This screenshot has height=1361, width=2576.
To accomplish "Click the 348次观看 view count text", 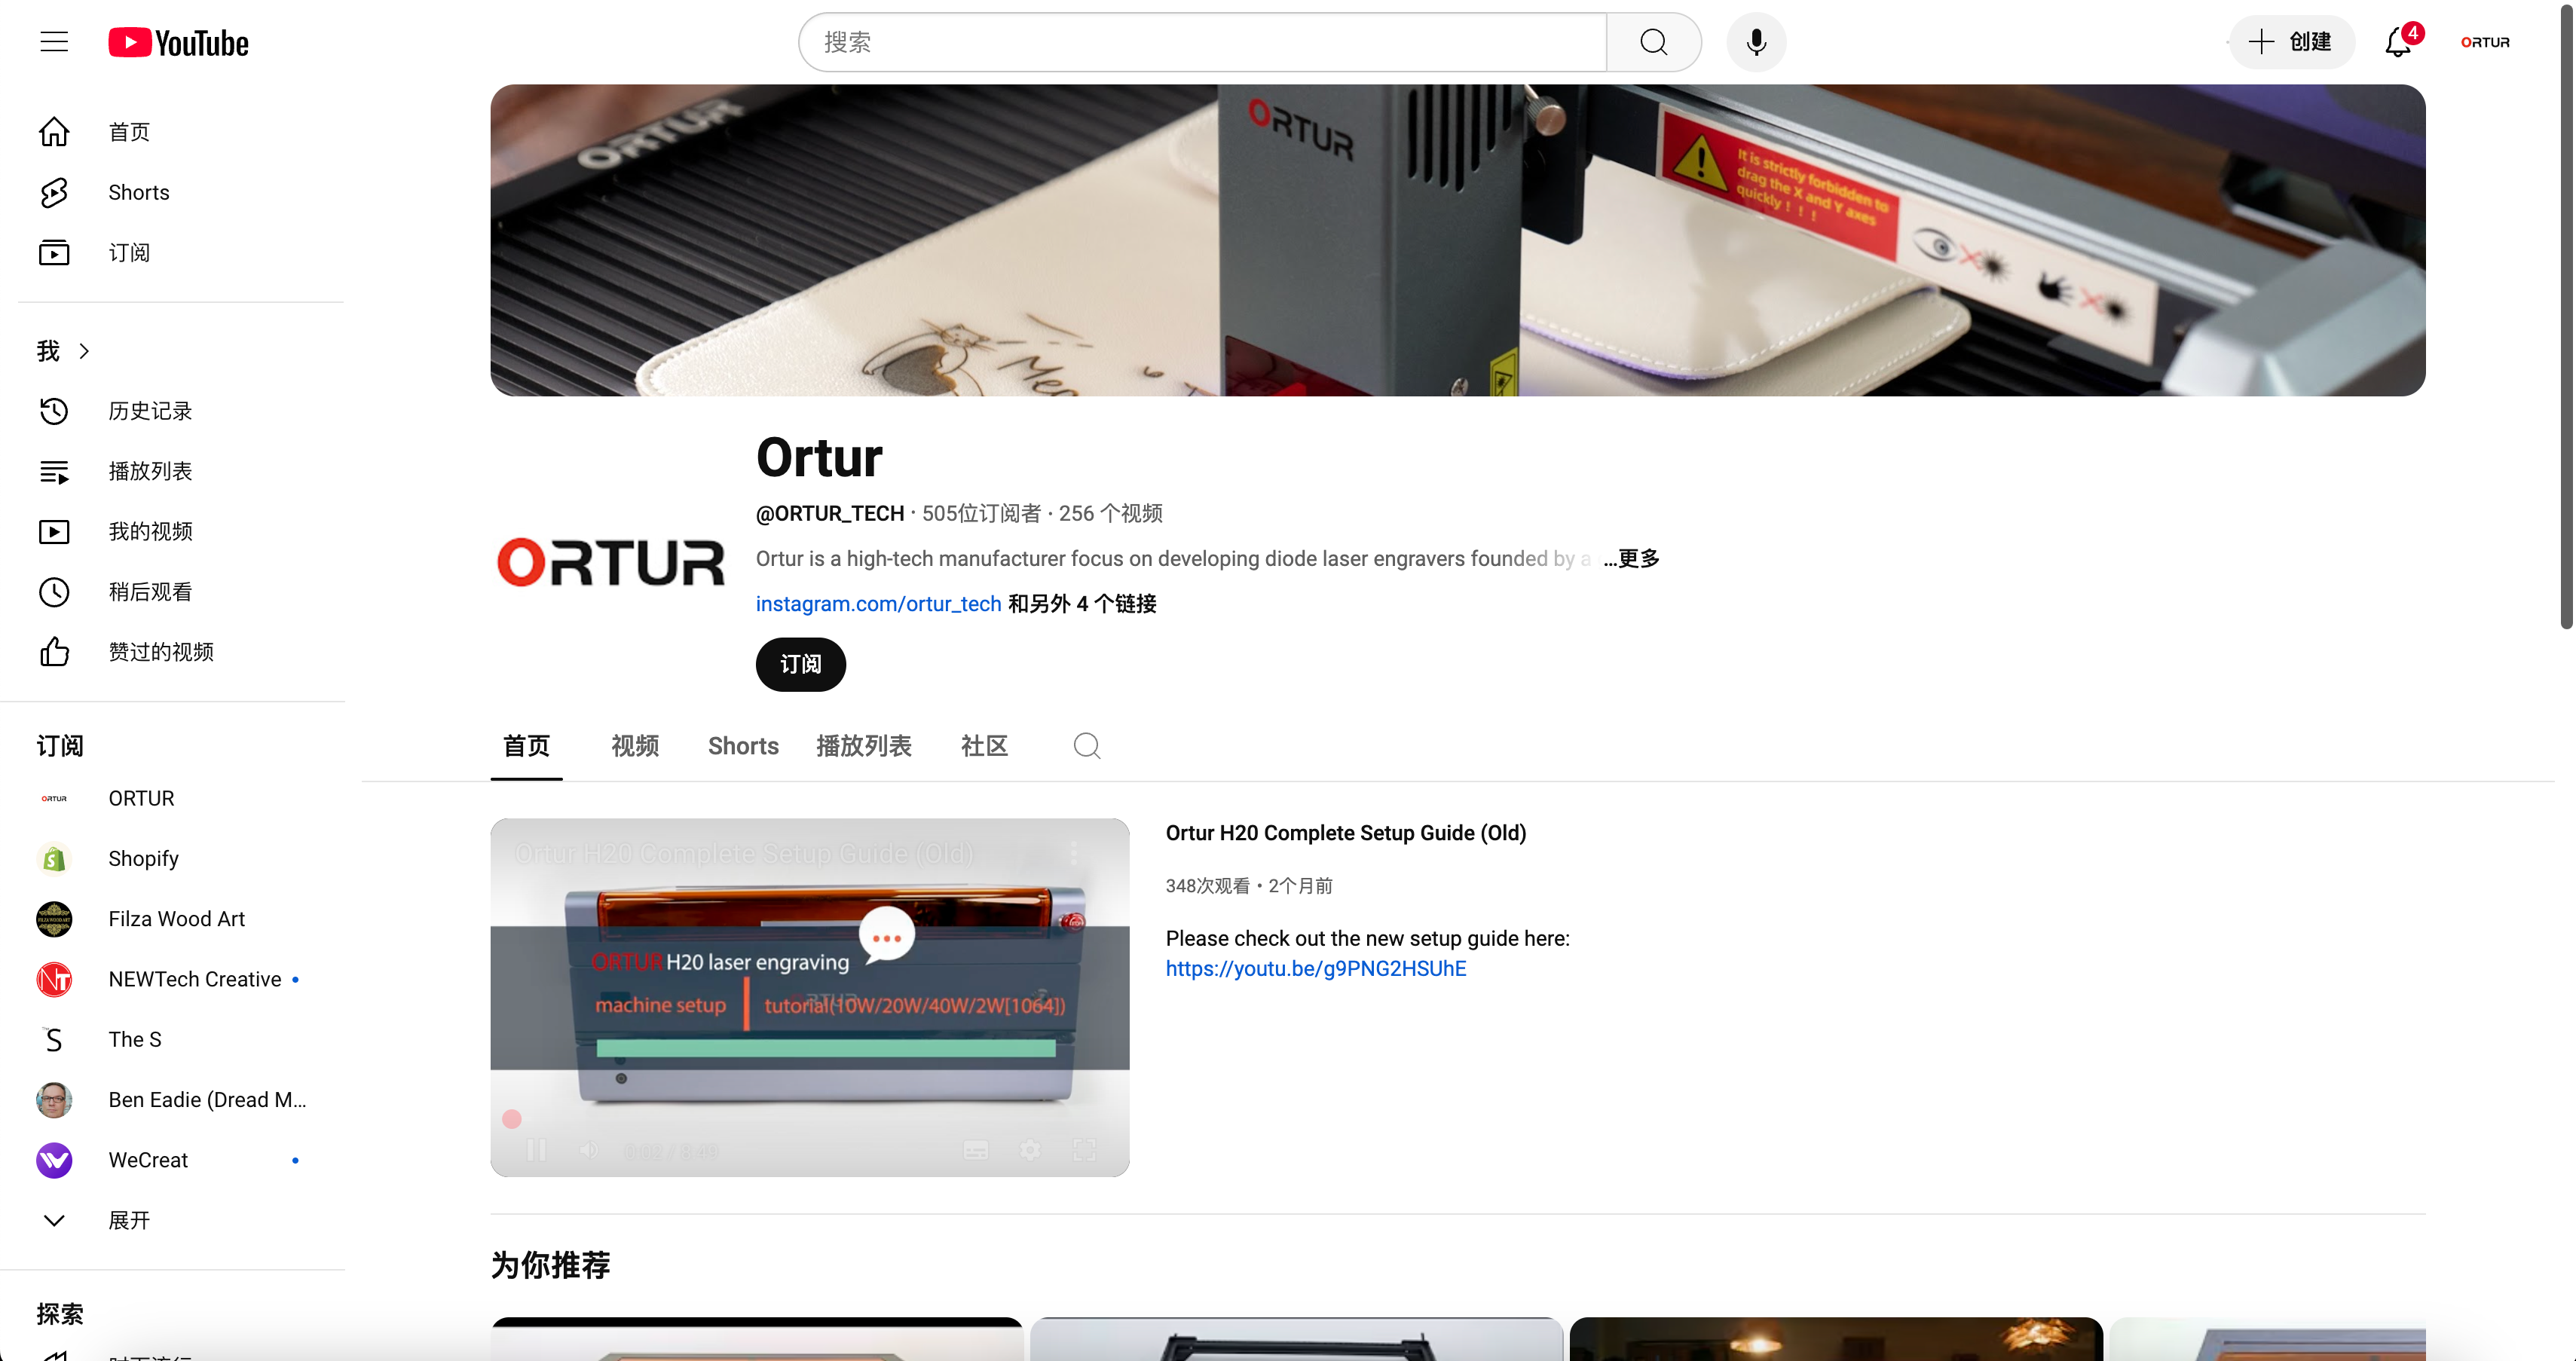I will click(x=1207, y=886).
